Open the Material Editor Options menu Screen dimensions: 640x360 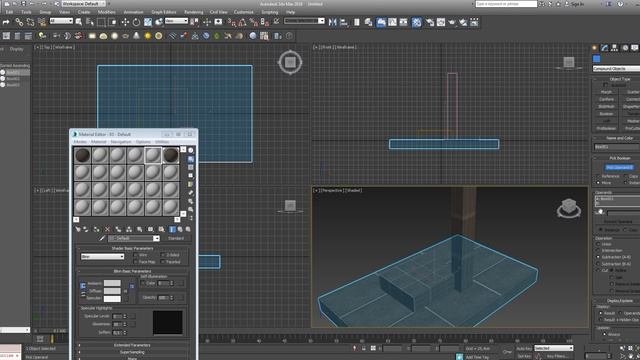[143, 142]
